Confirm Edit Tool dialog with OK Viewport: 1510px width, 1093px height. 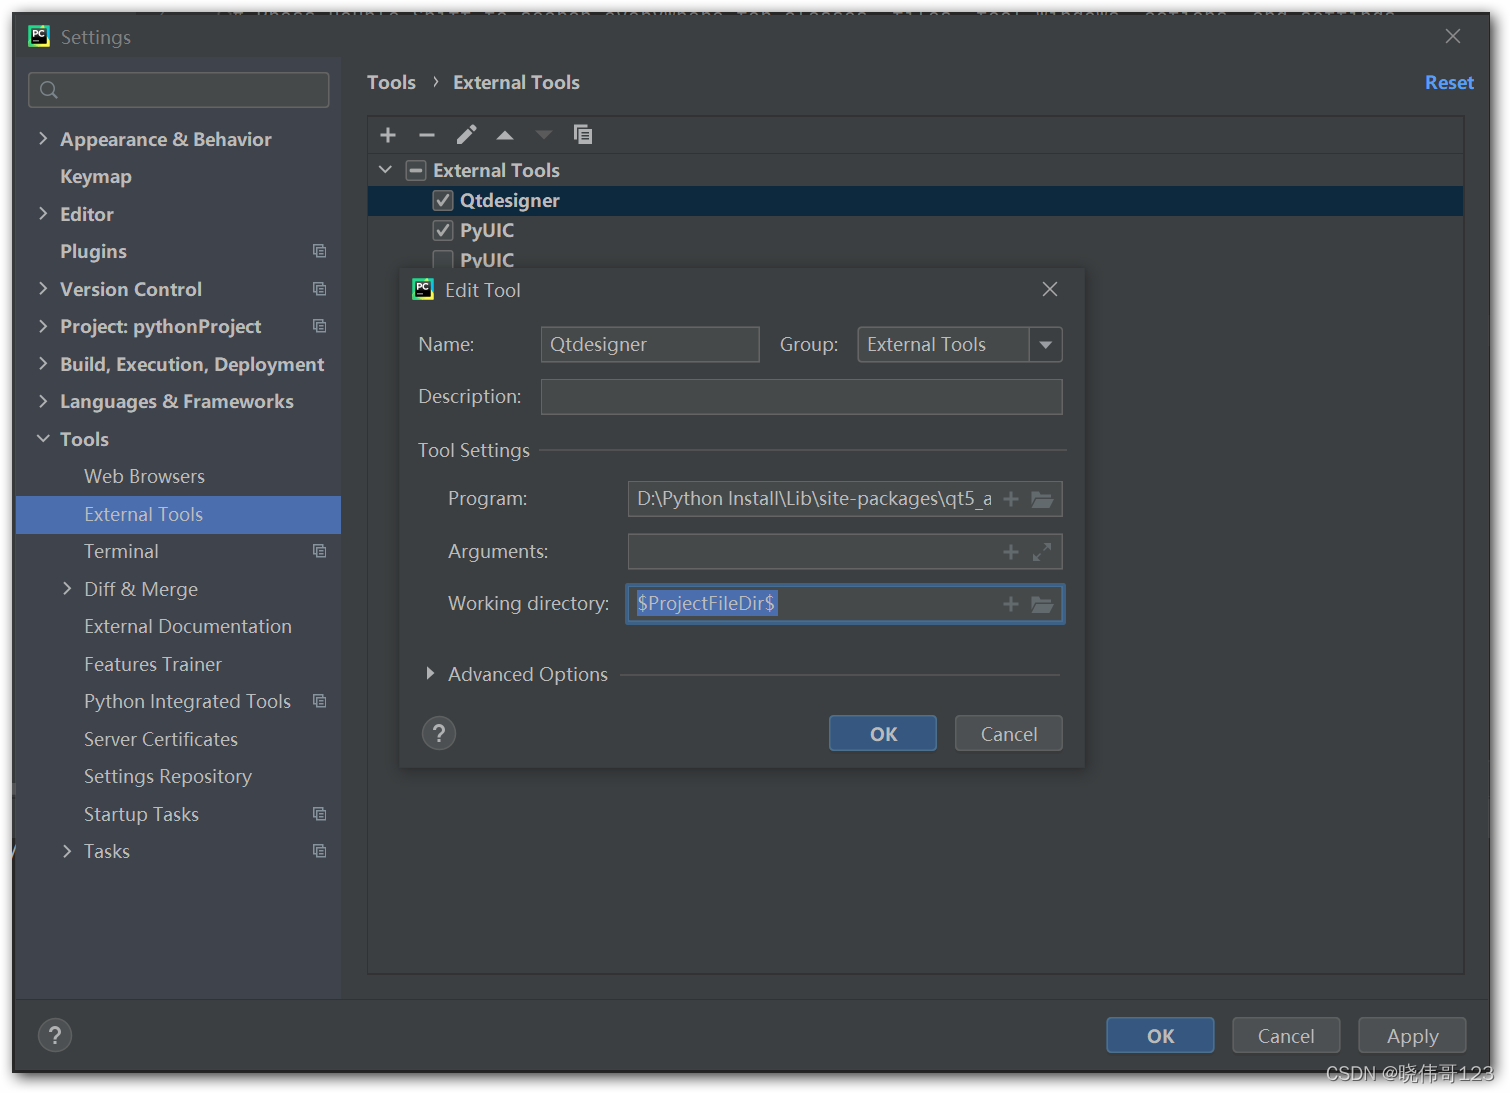coord(883,734)
